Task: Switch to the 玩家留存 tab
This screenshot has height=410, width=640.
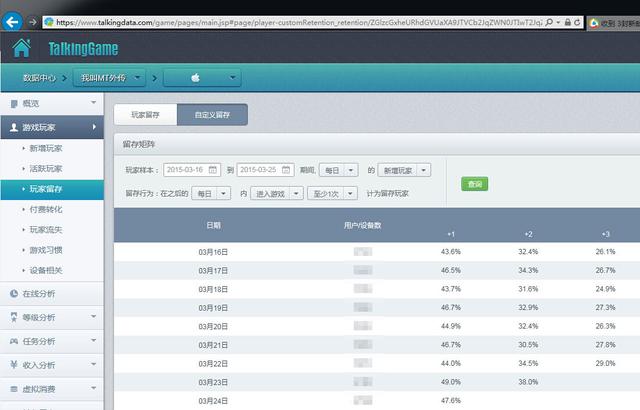Action: point(145,115)
